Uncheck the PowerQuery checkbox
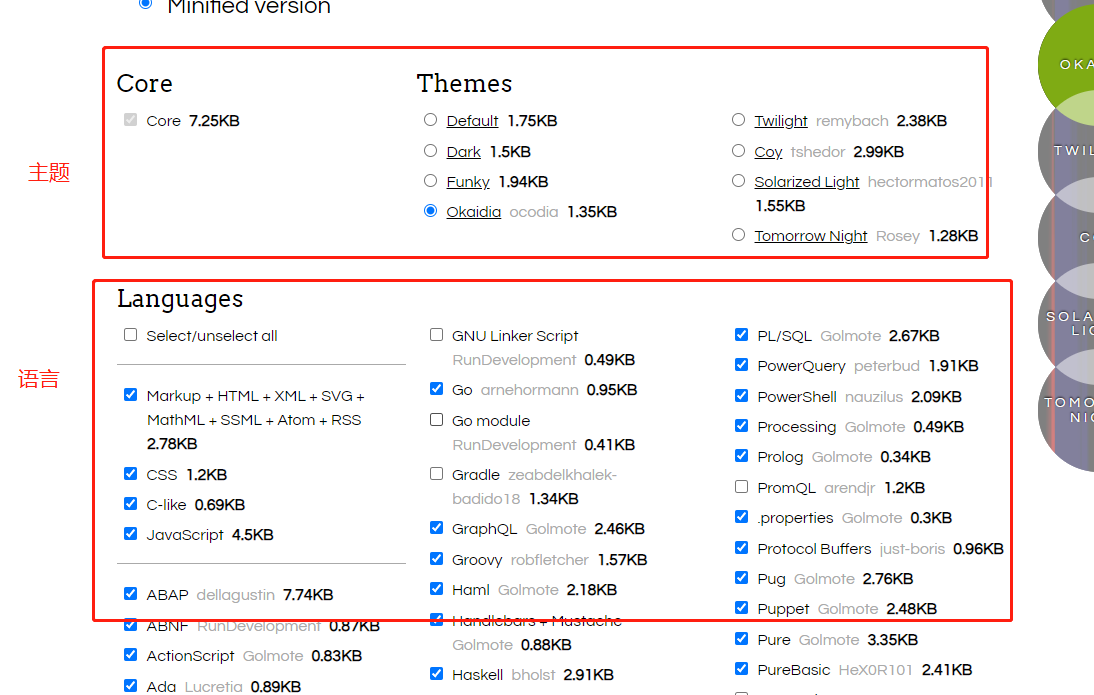This screenshot has width=1094, height=695. pyautogui.click(x=742, y=365)
